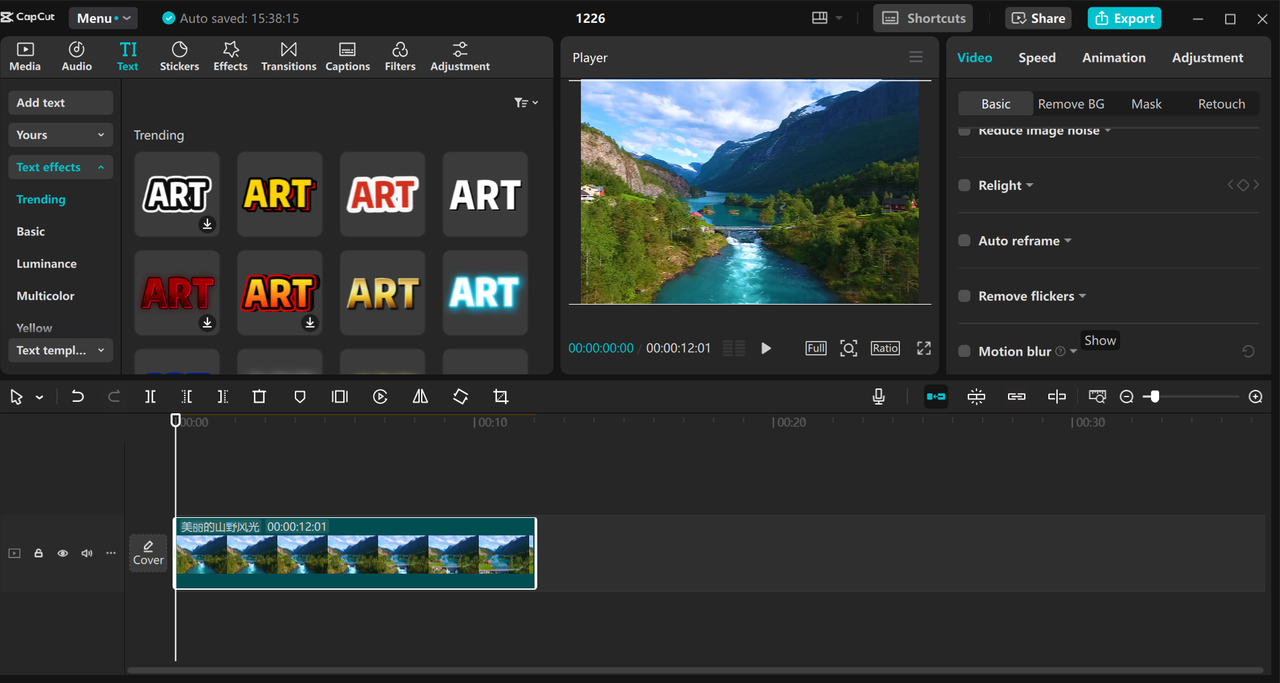Image resolution: width=1280 pixels, height=683 pixels.
Task: Select the Mirror flip icon on the toolbar
Action: pos(420,396)
